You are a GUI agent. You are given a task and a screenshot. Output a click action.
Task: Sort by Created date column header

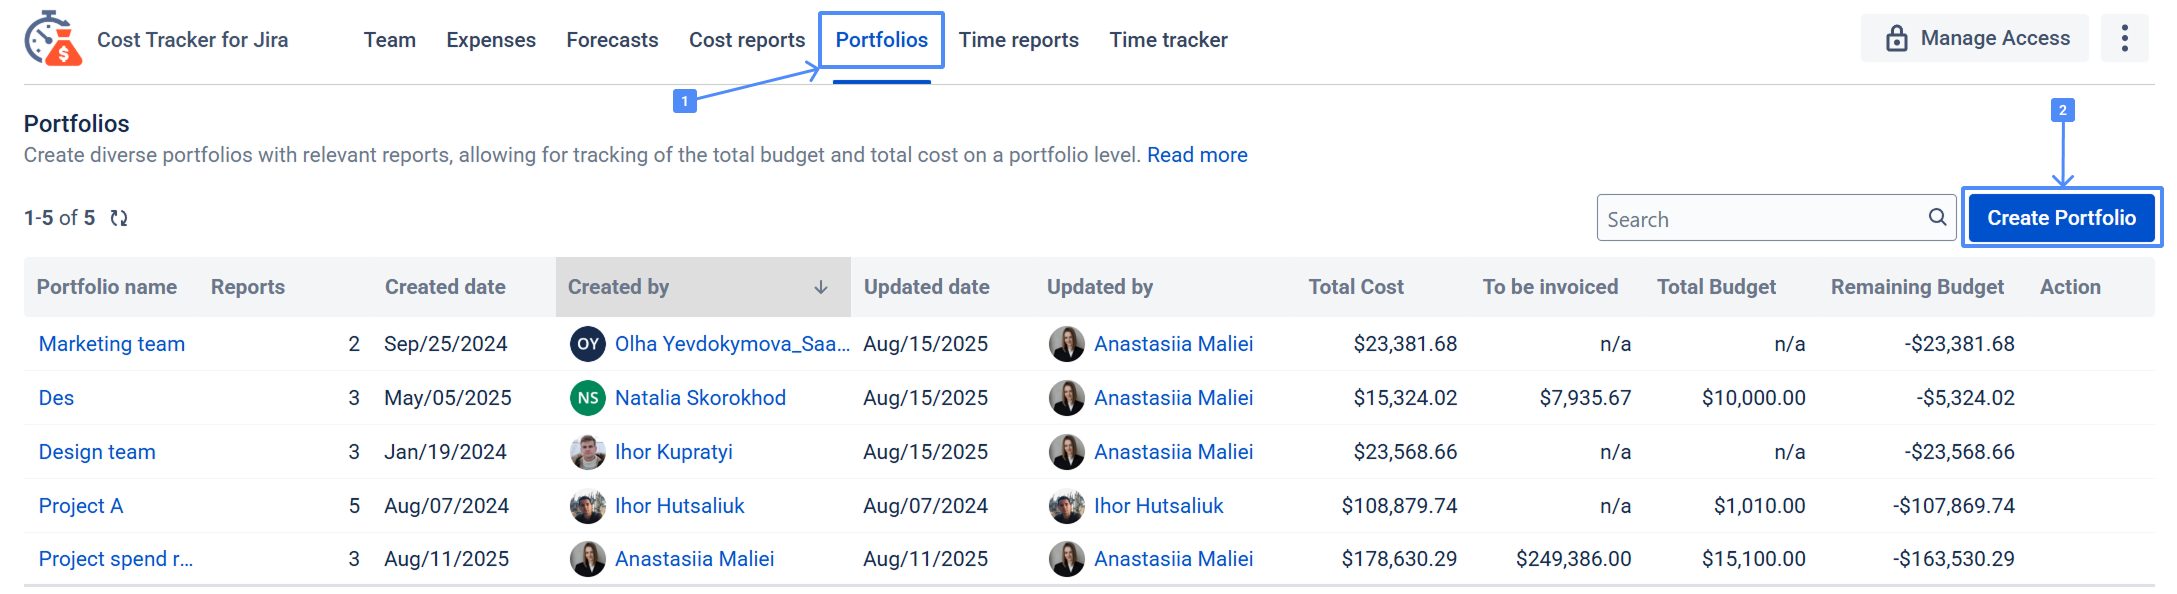click(445, 287)
